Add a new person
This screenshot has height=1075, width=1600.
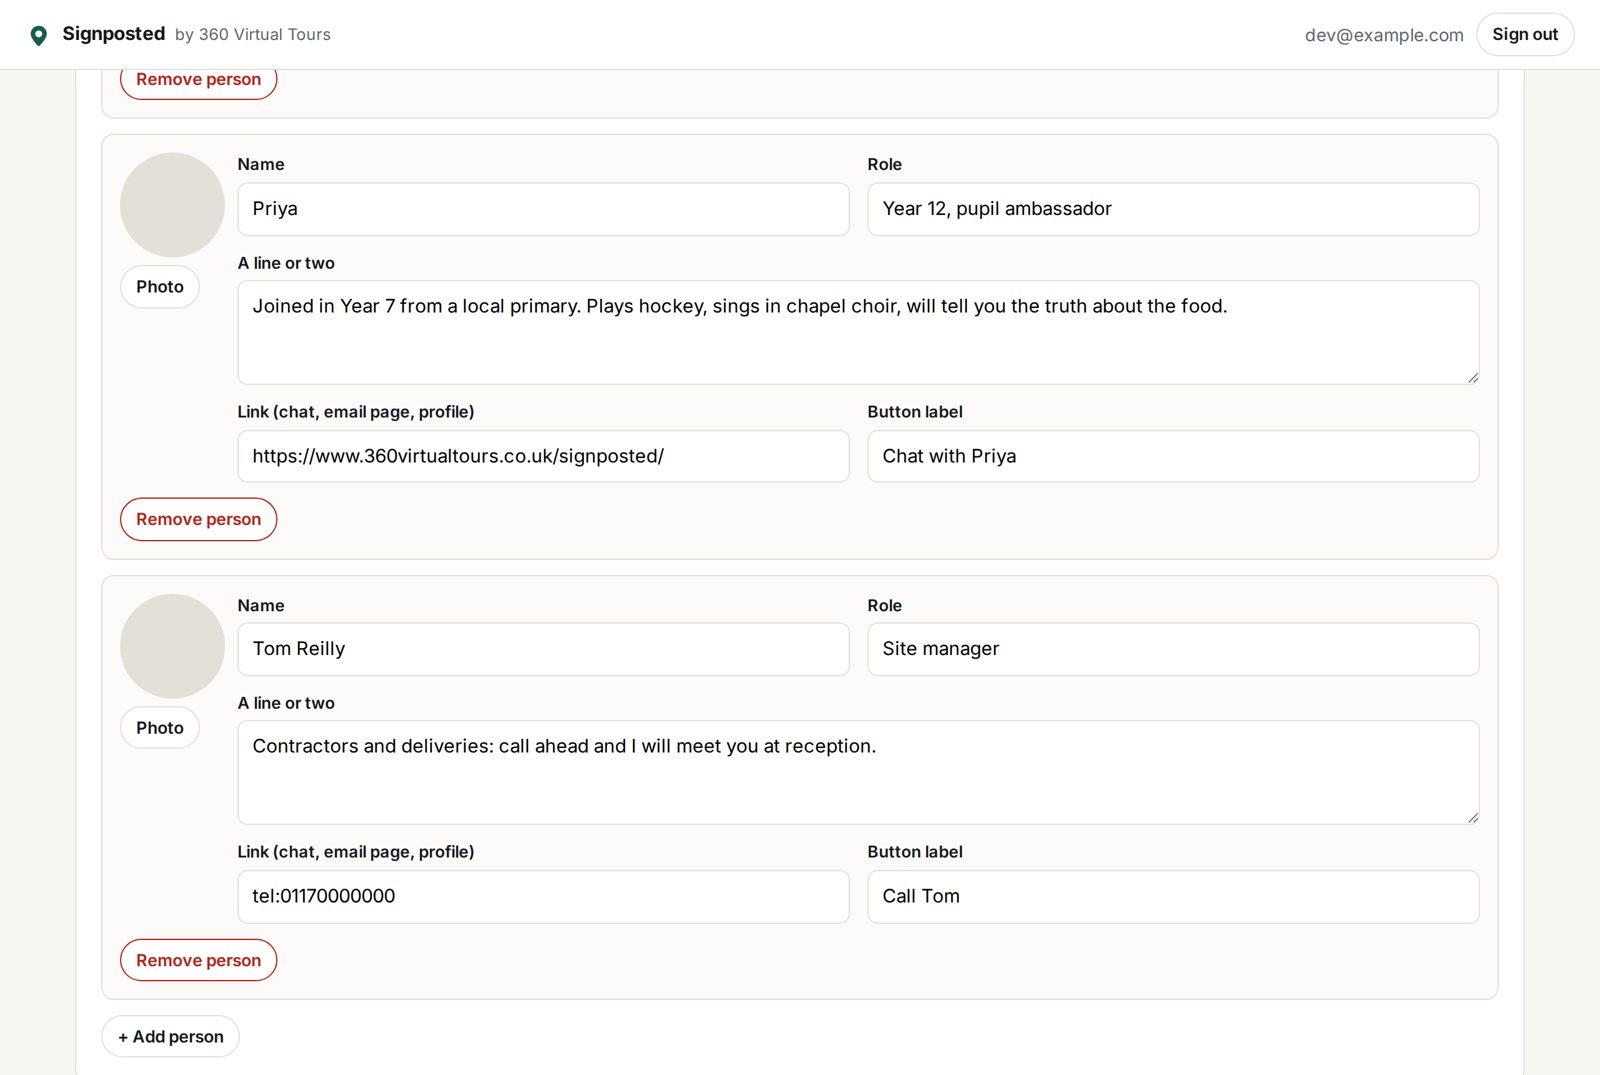[170, 1037]
